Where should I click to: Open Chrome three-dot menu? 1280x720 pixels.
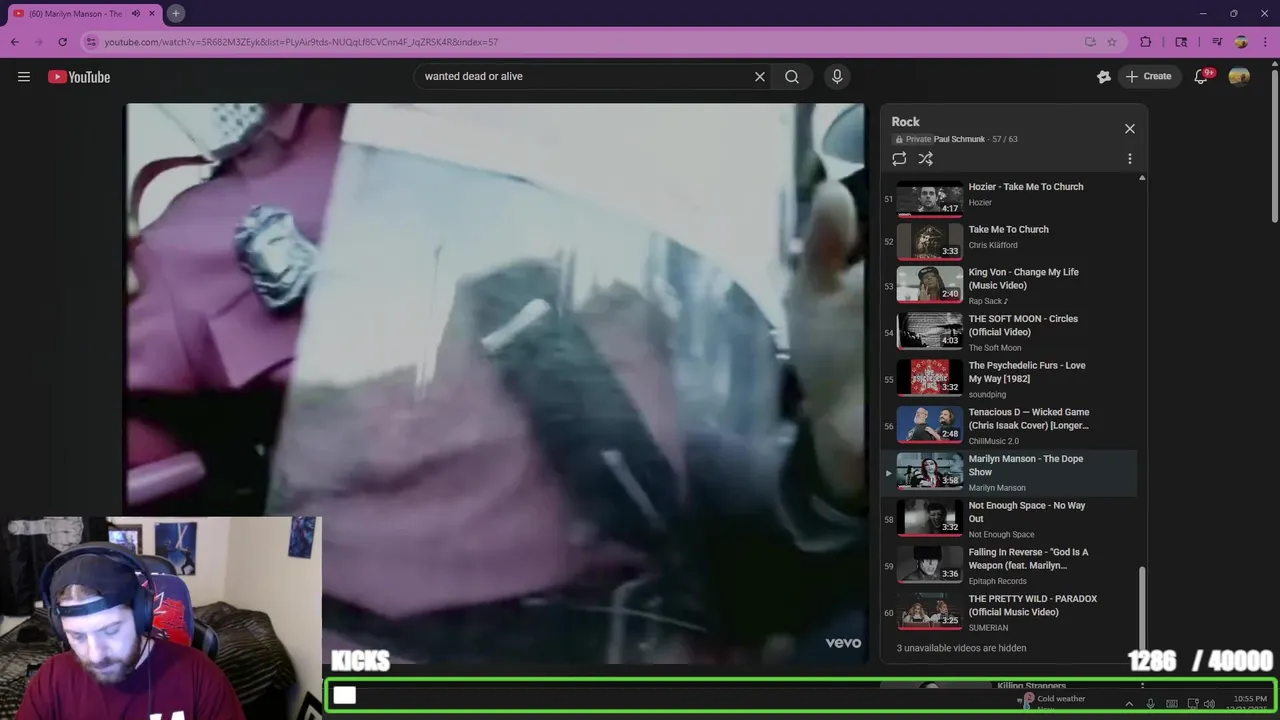(1266, 42)
